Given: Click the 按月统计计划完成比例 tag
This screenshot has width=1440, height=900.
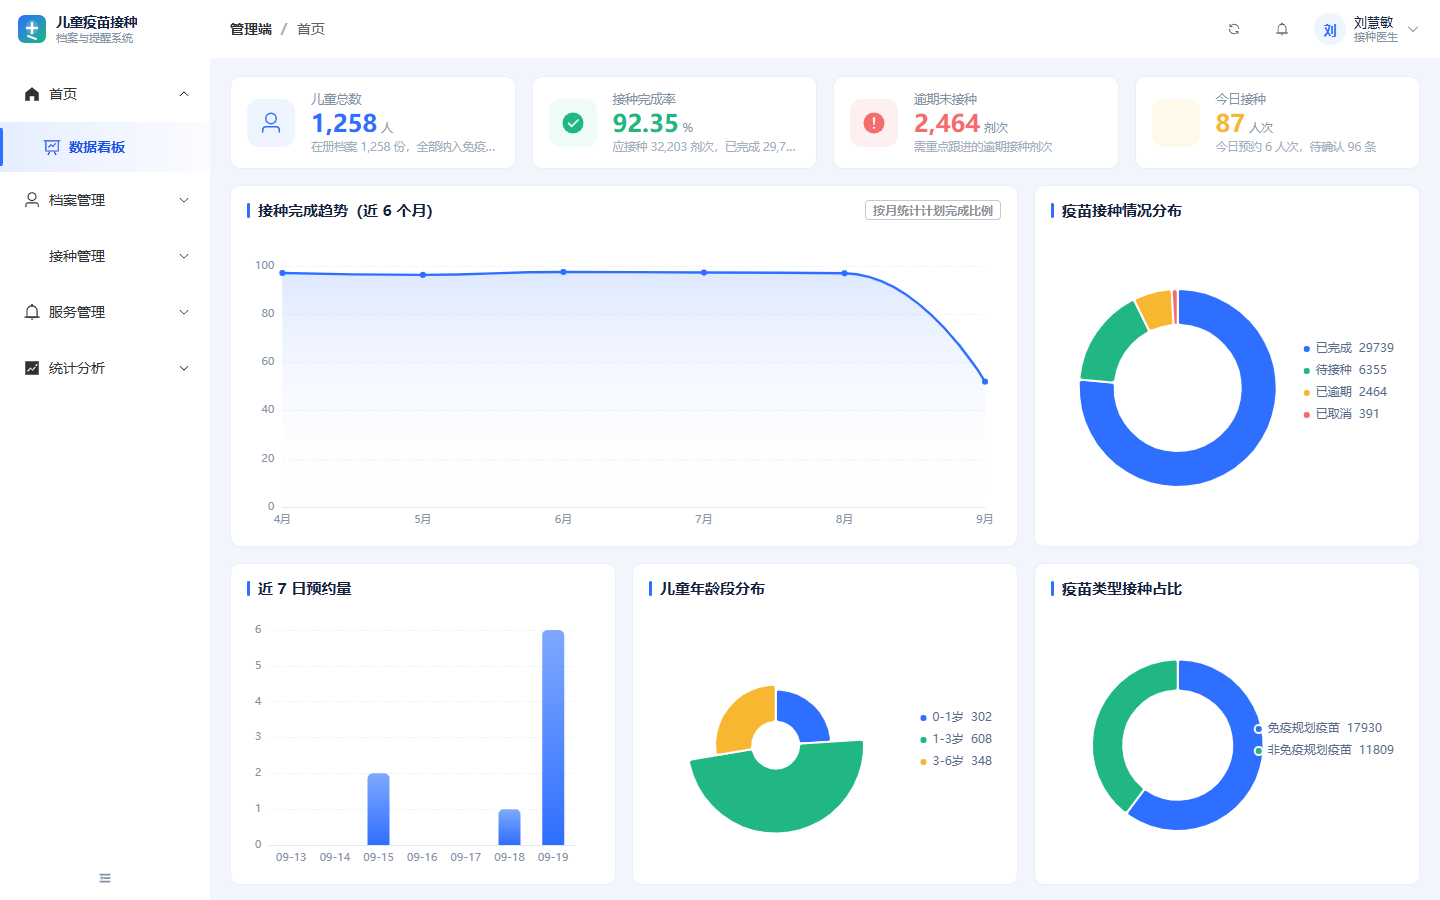Looking at the screenshot, I should [933, 210].
